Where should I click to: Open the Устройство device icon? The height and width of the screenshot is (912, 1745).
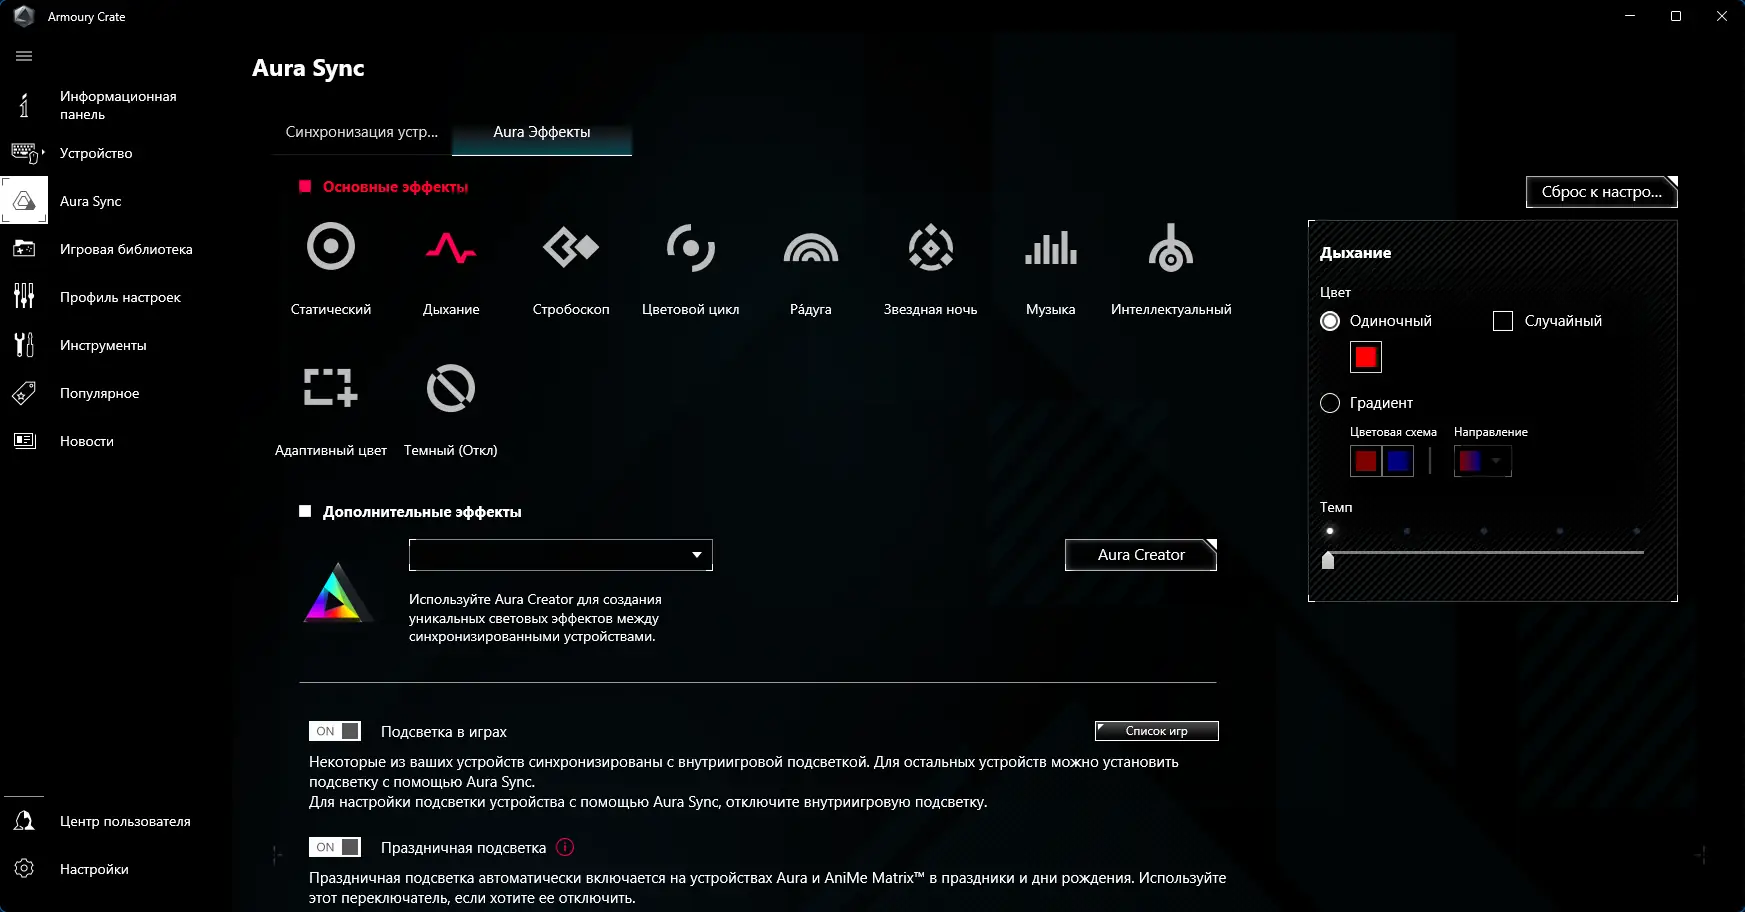24,153
